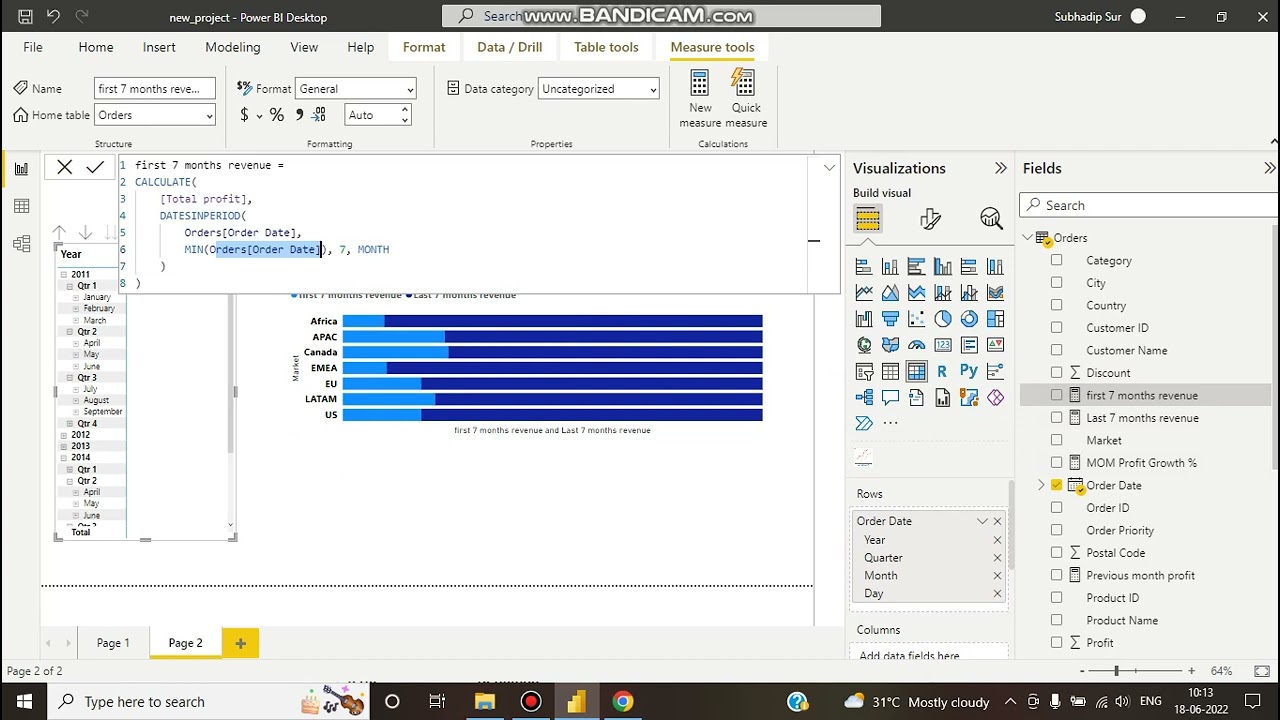The image size is (1280, 720).
Task: Select the scatter chart visual
Action: point(917,319)
